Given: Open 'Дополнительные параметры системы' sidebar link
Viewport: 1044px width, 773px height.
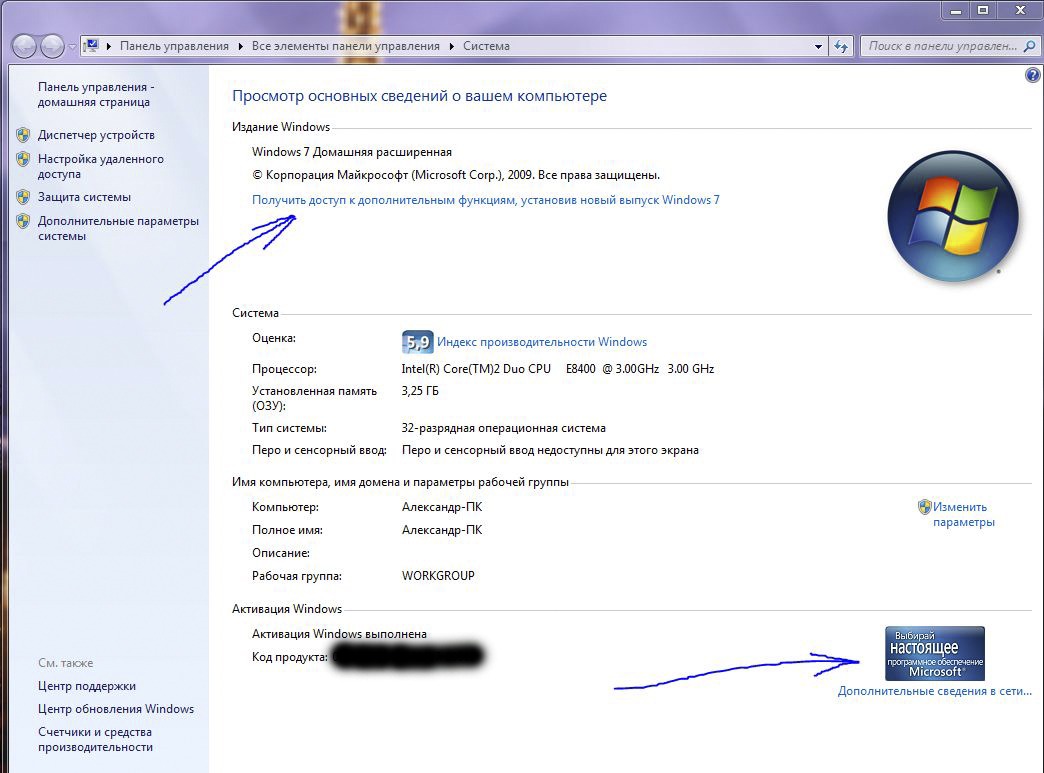Looking at the screenshot, I should tap(118, 228).
